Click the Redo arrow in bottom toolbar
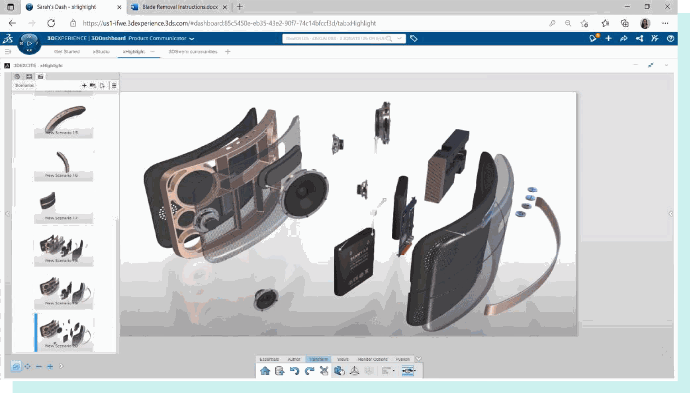690x394 pixels. point(309,371)
